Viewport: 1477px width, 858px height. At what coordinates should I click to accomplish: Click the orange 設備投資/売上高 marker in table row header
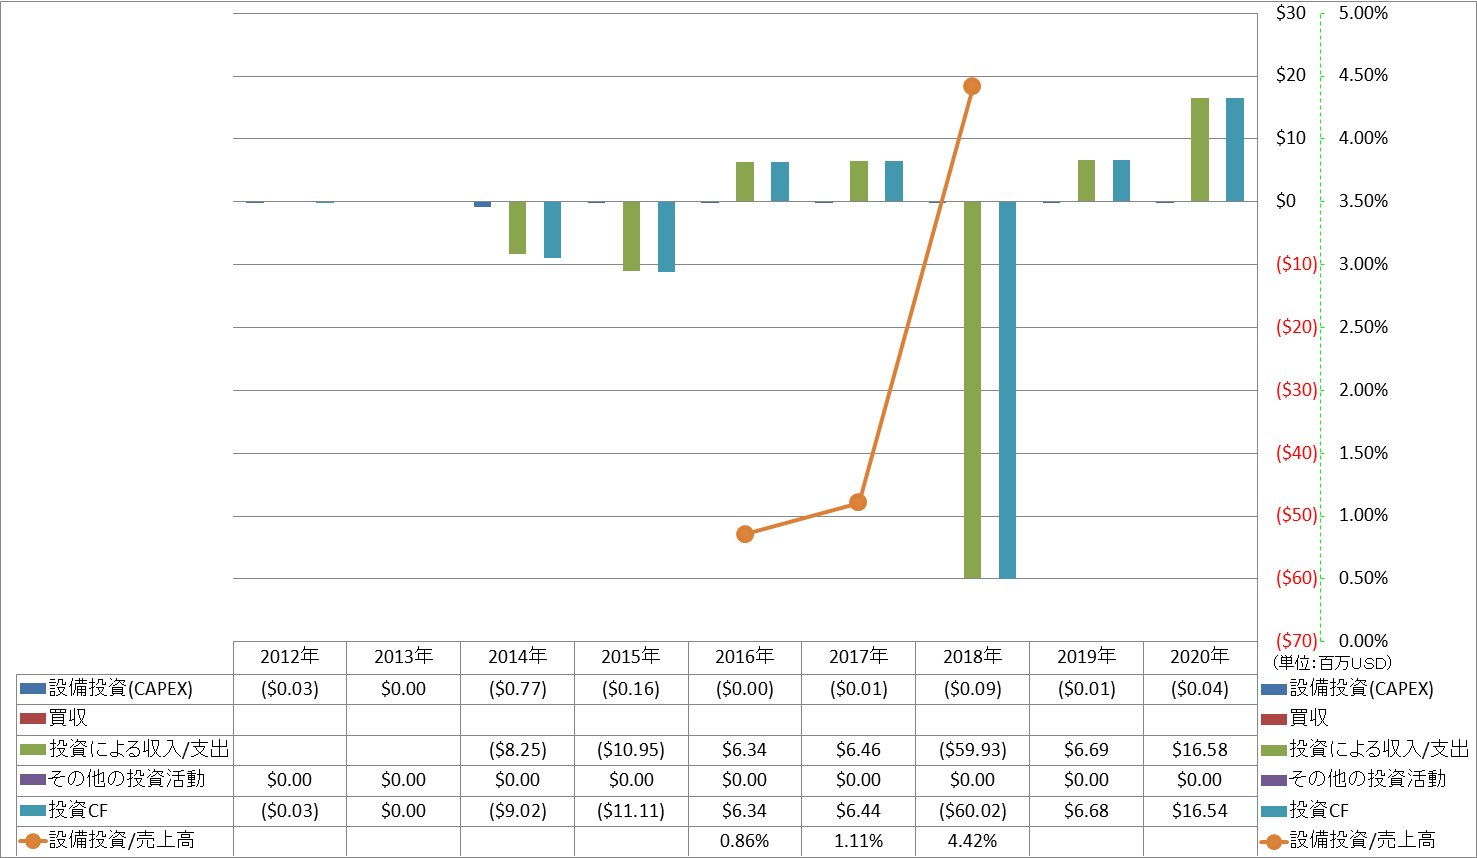pos(33,841)
